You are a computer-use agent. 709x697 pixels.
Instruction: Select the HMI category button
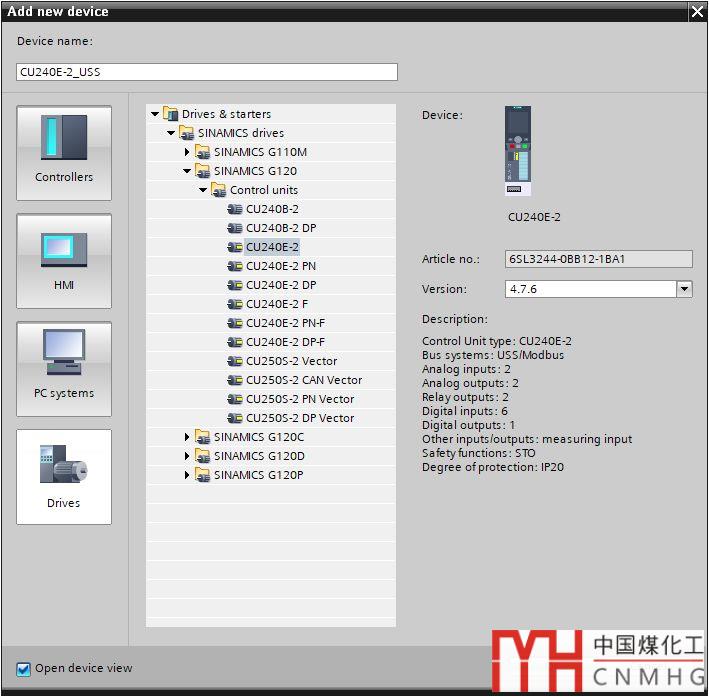pos(64,261)
